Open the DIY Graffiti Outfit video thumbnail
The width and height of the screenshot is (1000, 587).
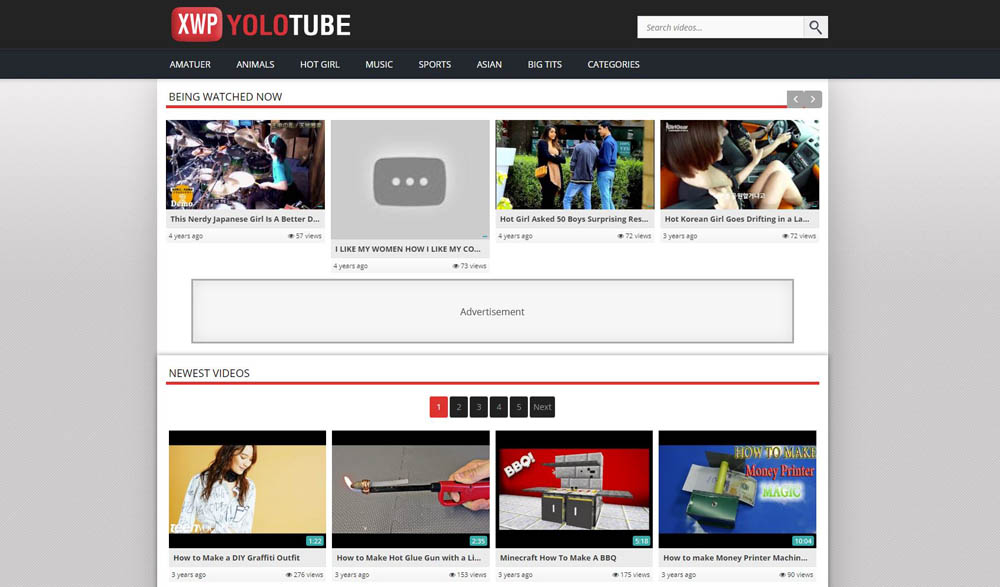(x=247, y=489)
